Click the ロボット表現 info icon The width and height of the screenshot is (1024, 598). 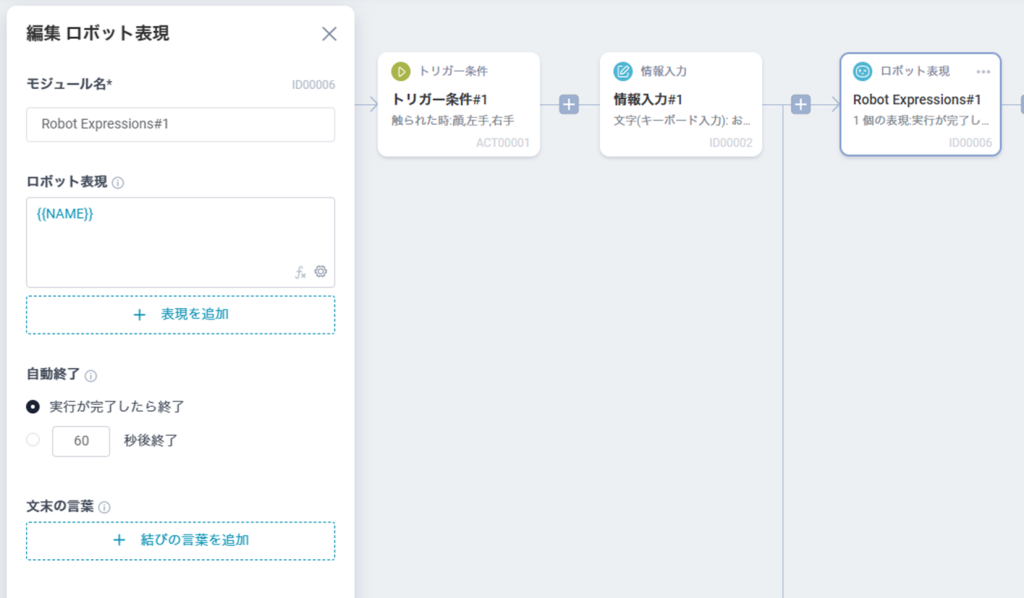tap(118, 183)
